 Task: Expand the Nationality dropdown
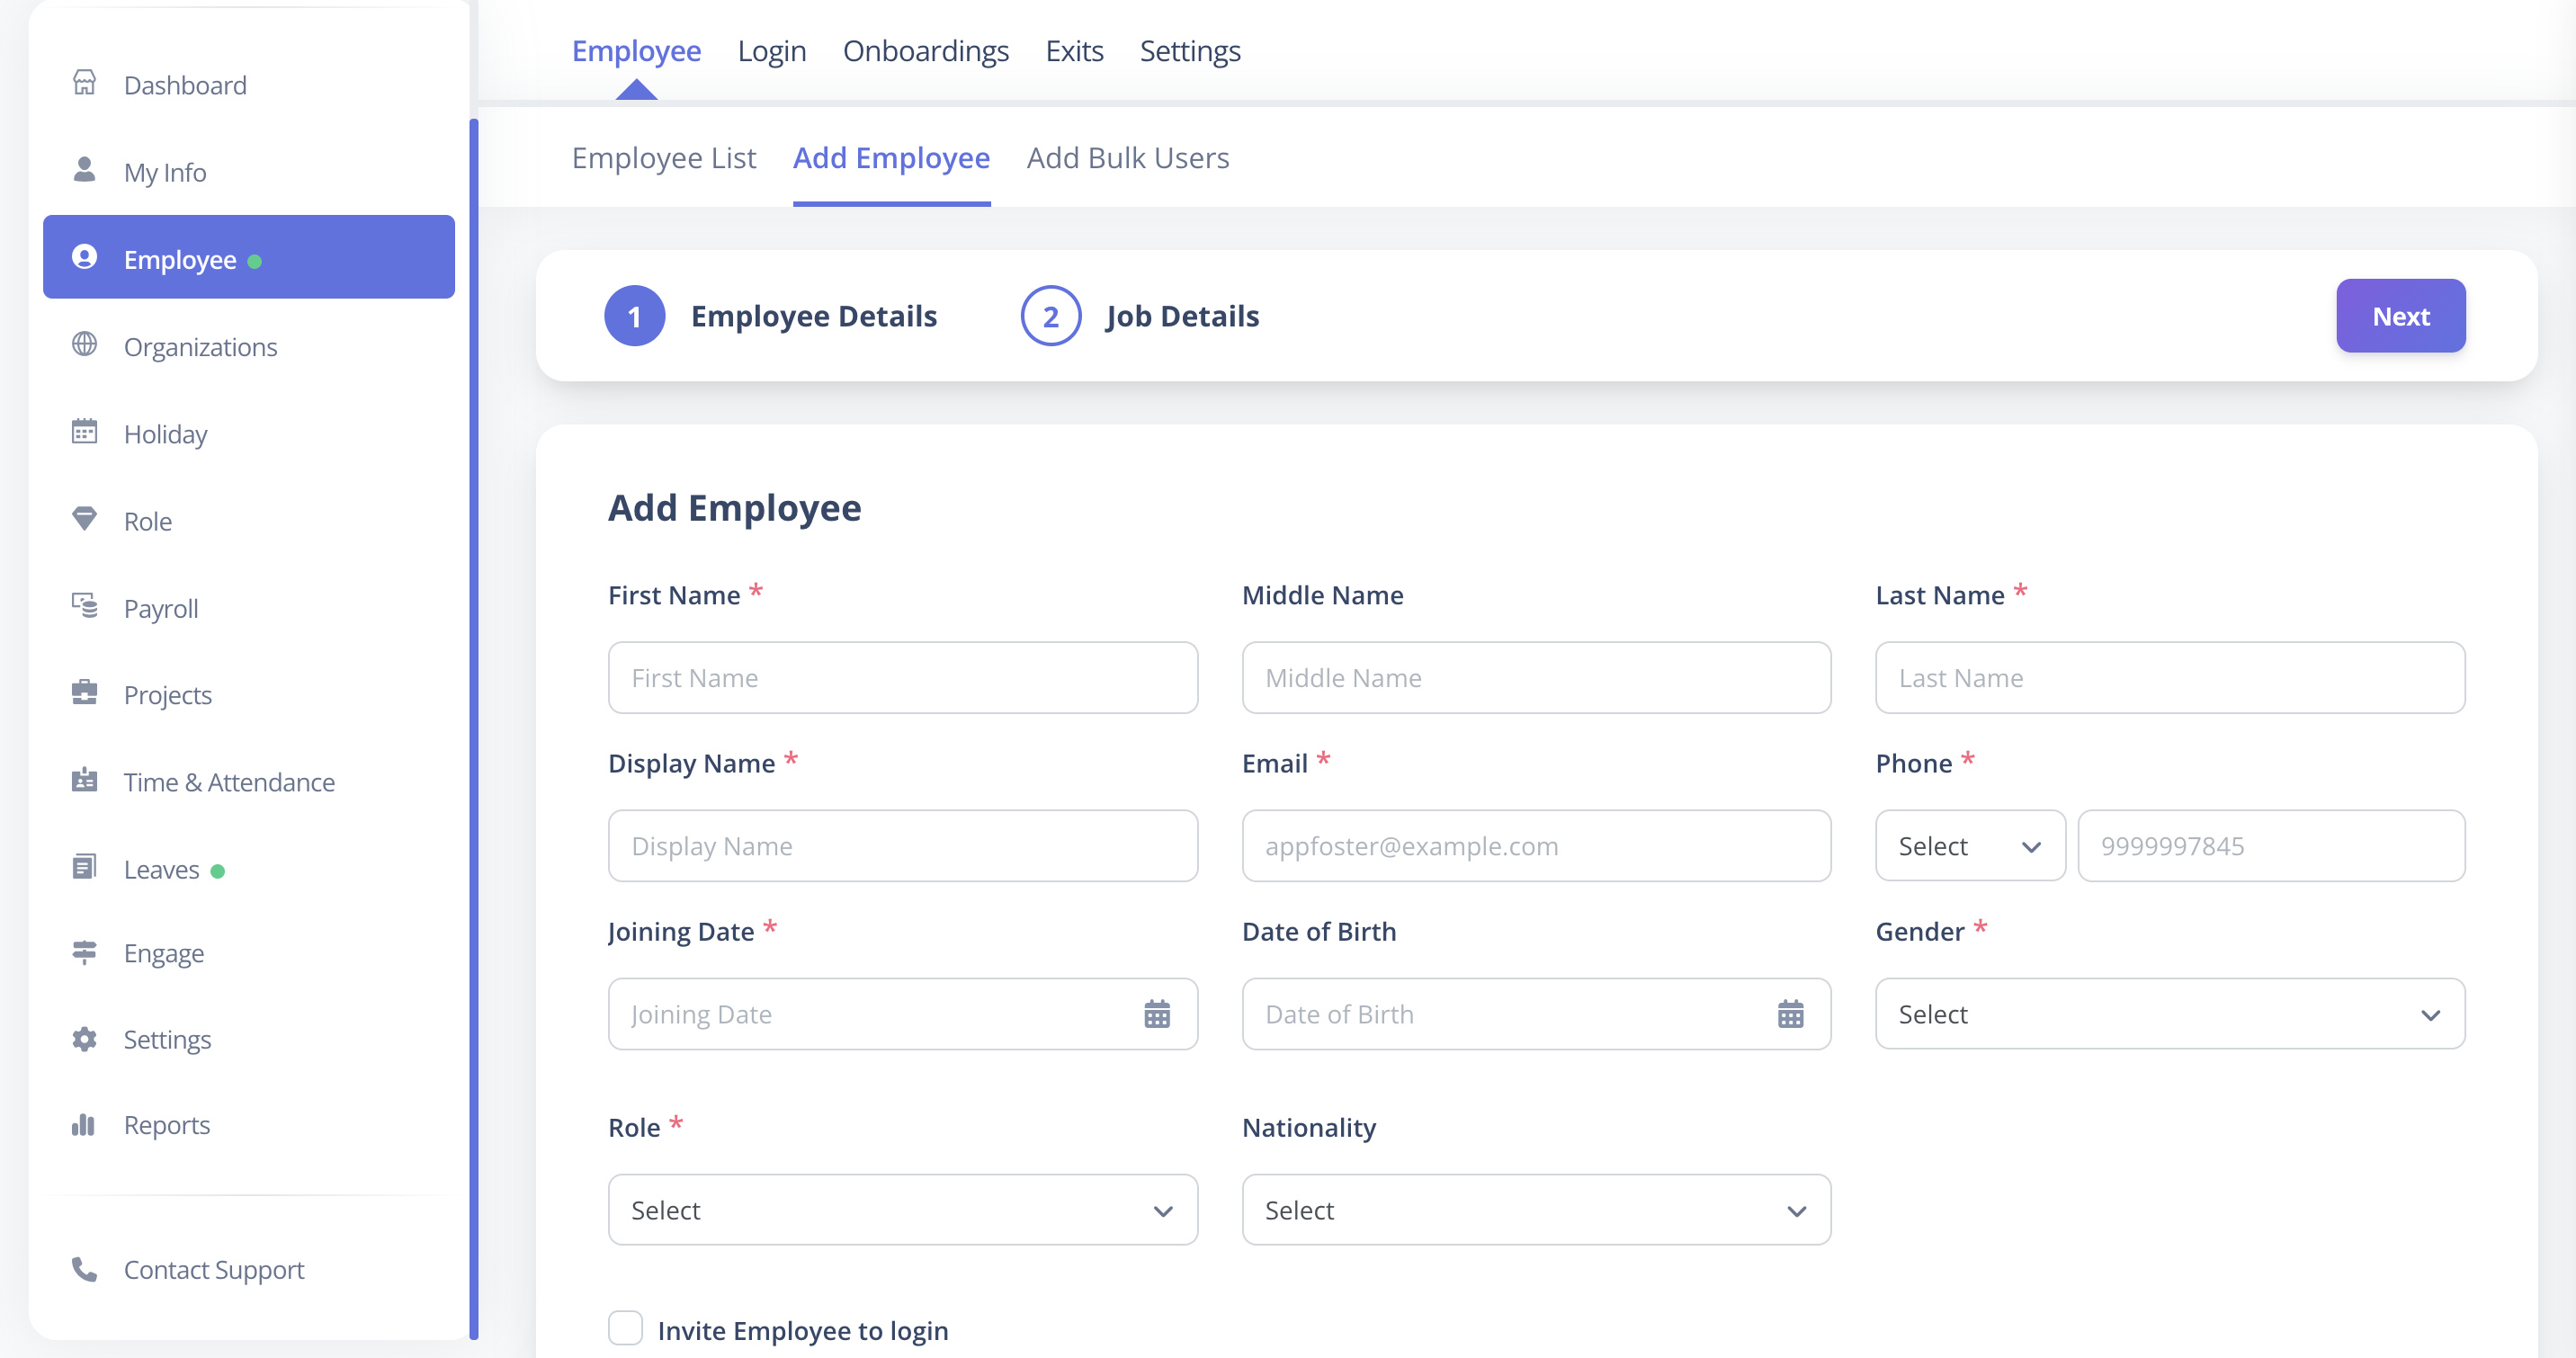(x=1536, y=1210)
